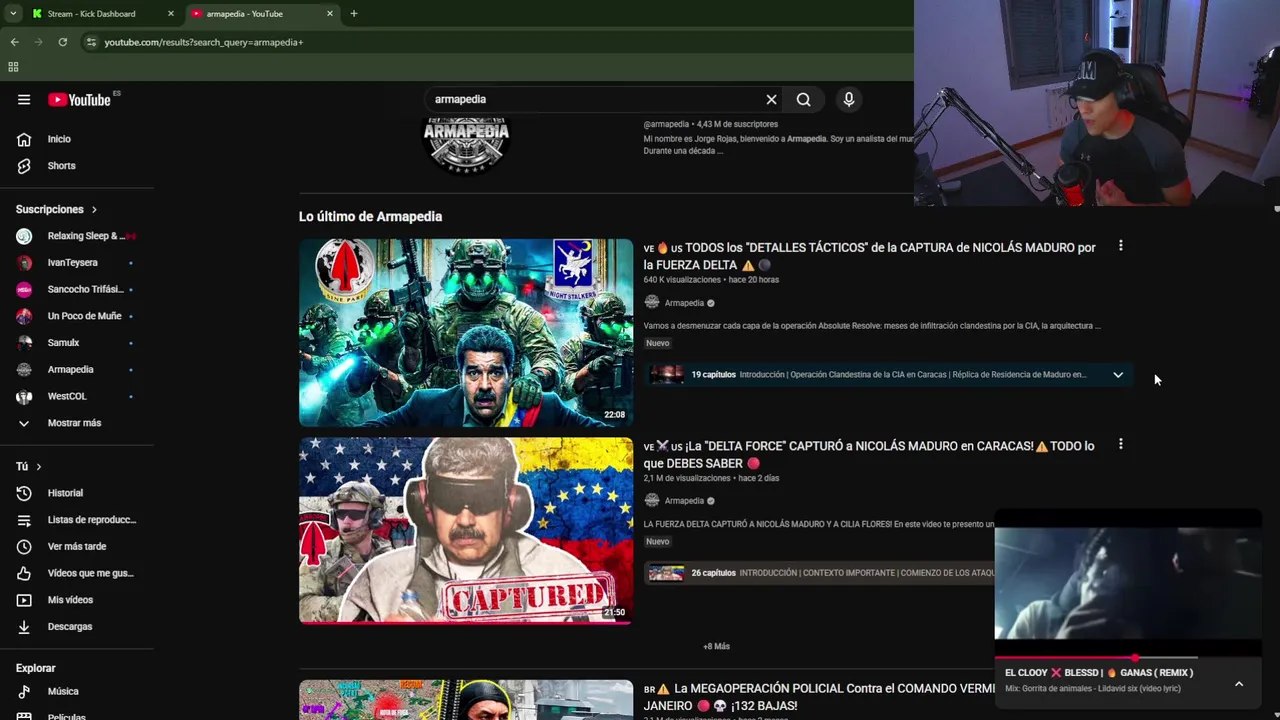
Task: Reload the page with refresh icon
Action: pos(62,42)
